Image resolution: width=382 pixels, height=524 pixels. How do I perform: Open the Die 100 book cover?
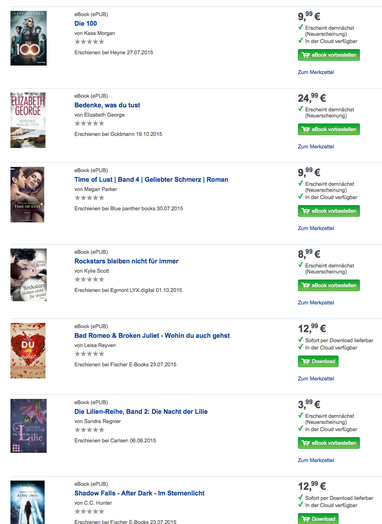[x=28, y=38]
